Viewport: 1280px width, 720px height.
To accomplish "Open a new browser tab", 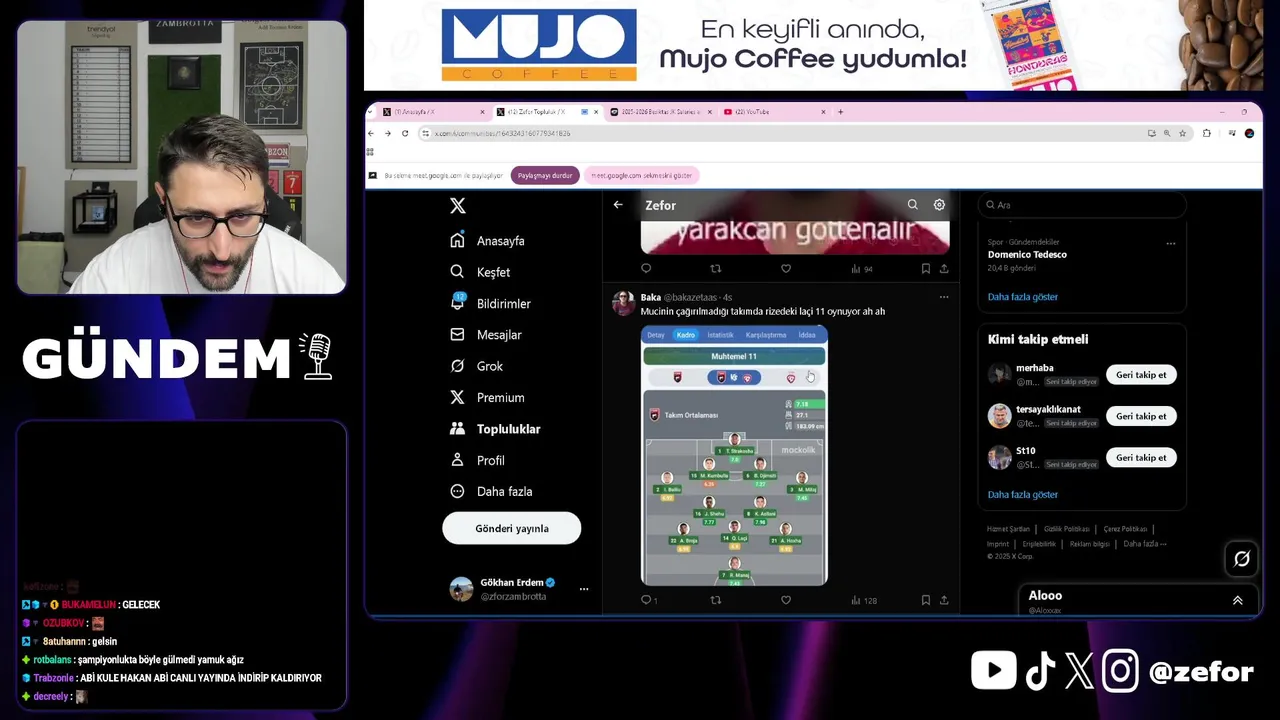I will (x=840, y=112).
